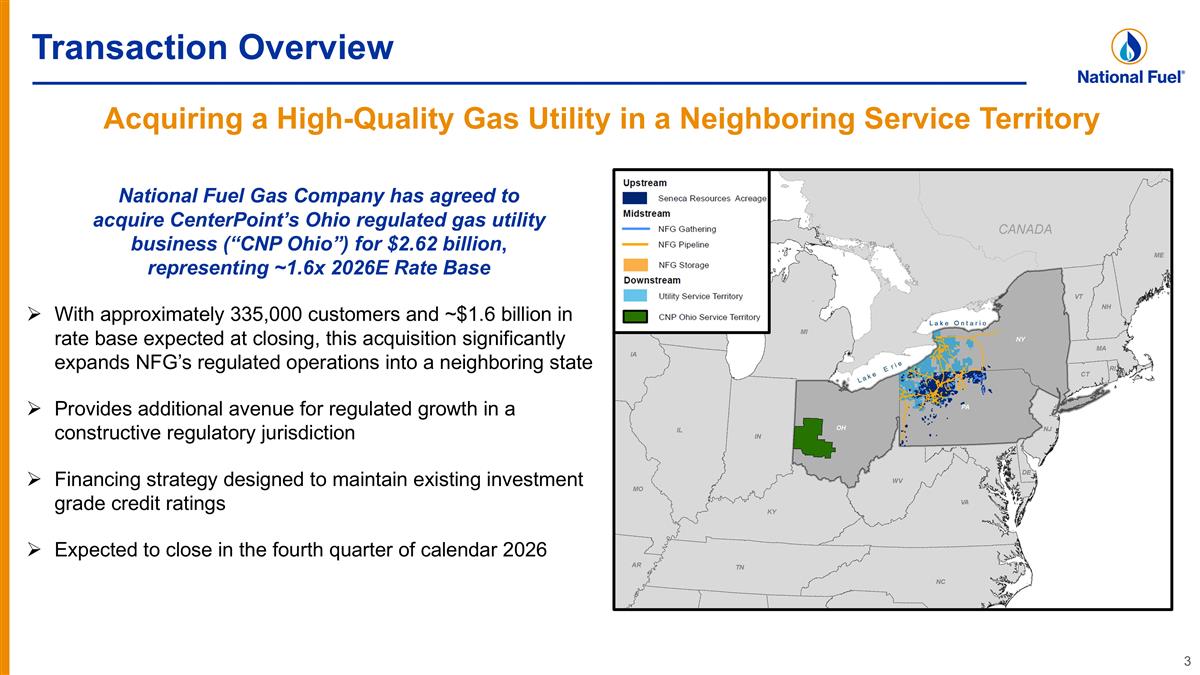Click the 'Lake Erie' map label
This screenshot has height=675, width=1200.
coord(880,372)
